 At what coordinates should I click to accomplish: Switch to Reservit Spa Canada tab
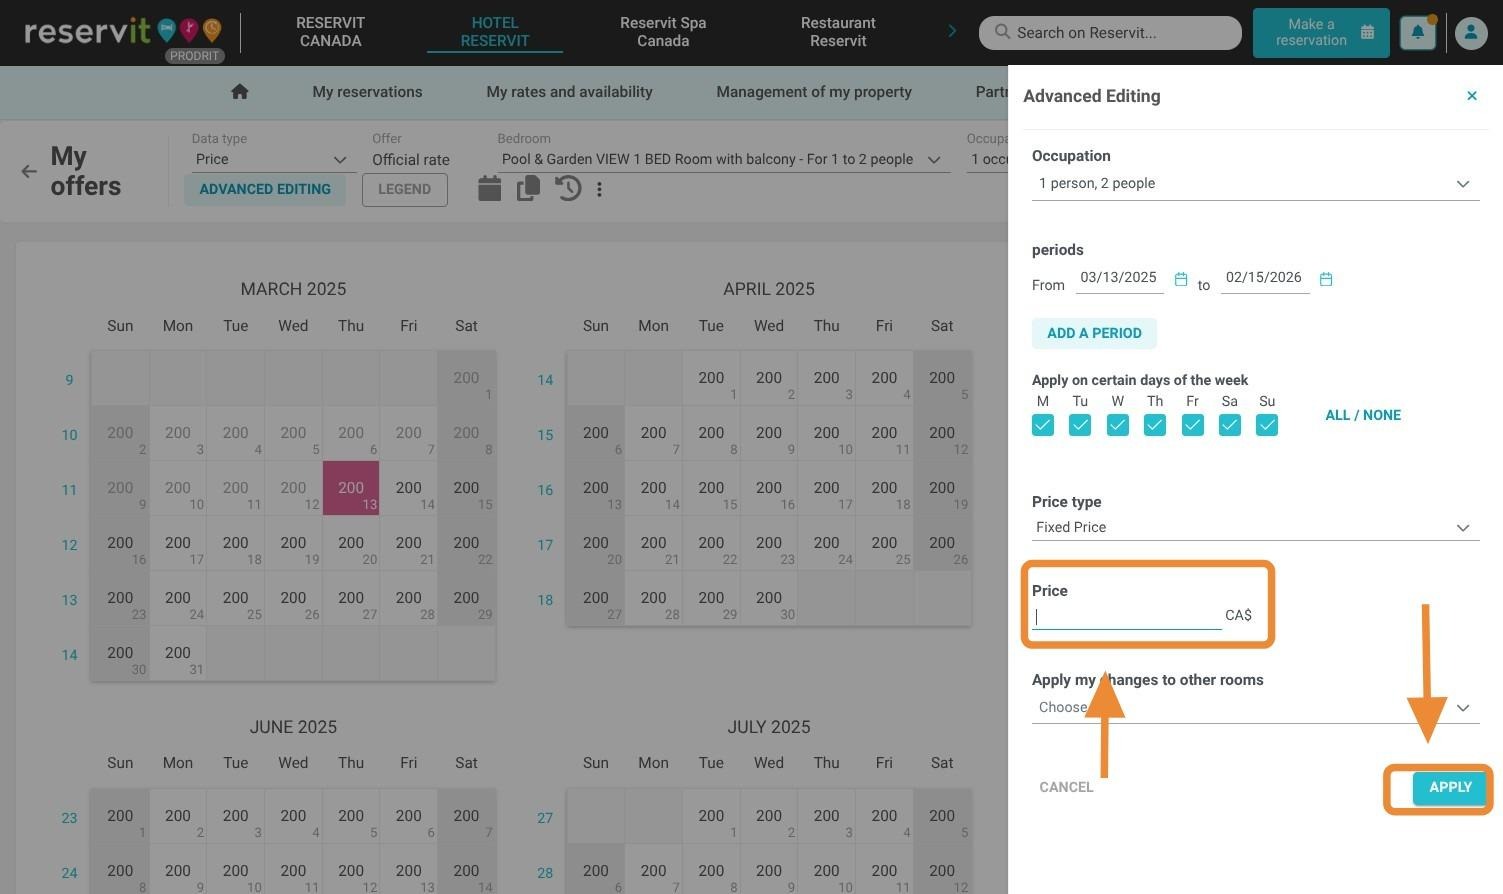point(663,32)
